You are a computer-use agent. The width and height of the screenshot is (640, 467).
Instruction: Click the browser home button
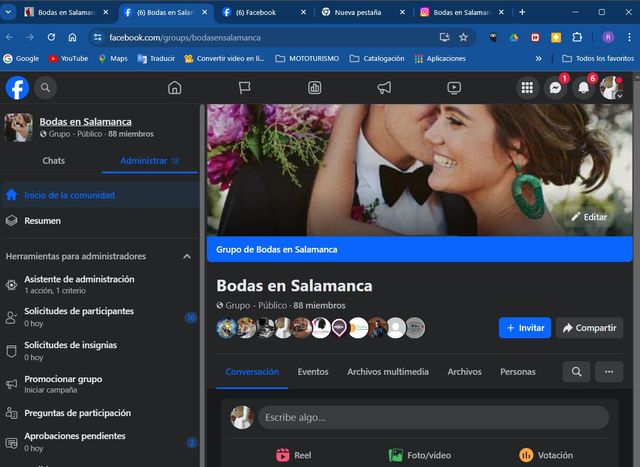(x=72, y=37)
